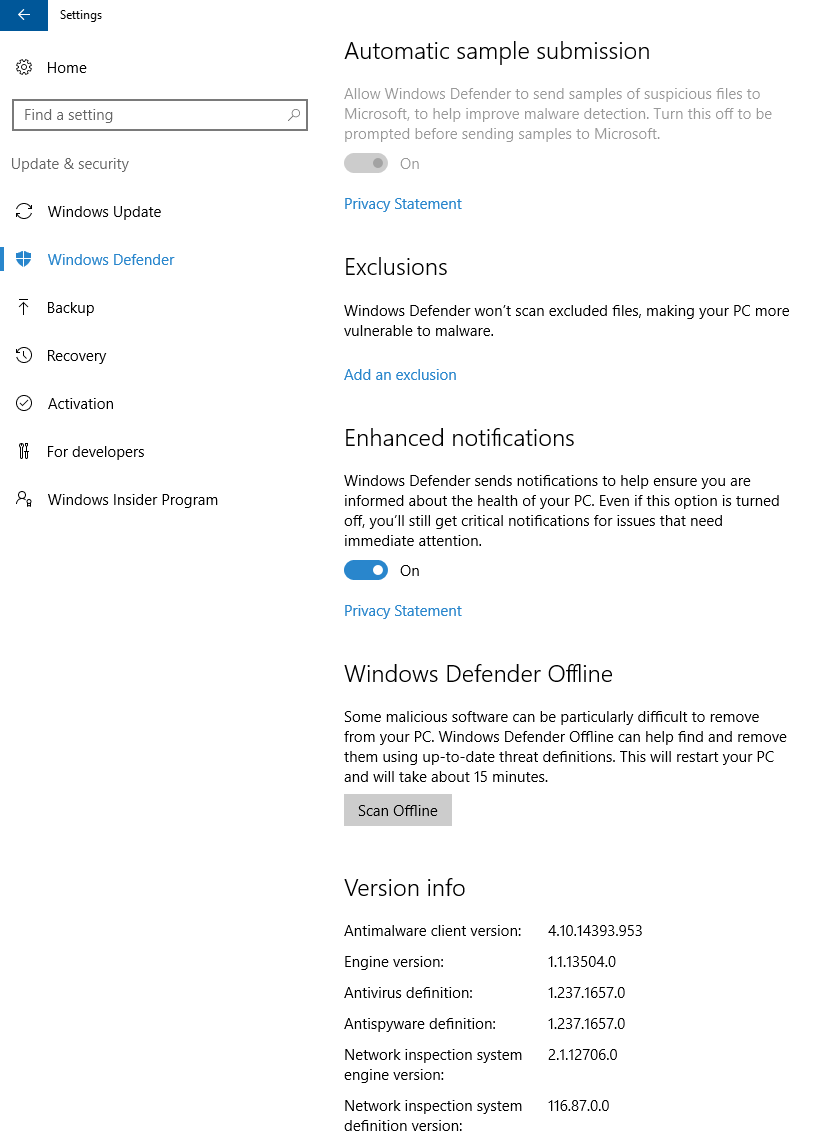Click the back arrow in the title bar
The width and height of the screenshot is (831, 1142).
(23, 15)
